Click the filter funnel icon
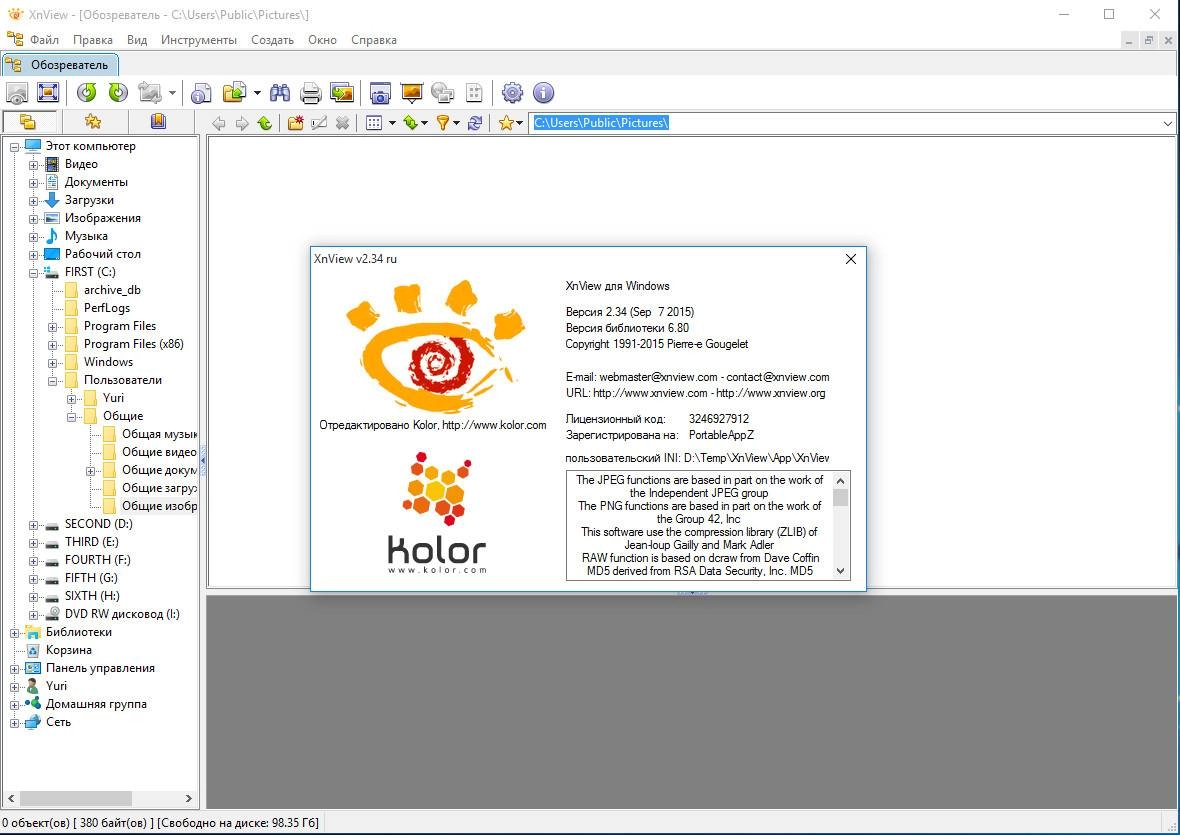Viewport: 1180px width, 835px height. [x=443, y=123]
